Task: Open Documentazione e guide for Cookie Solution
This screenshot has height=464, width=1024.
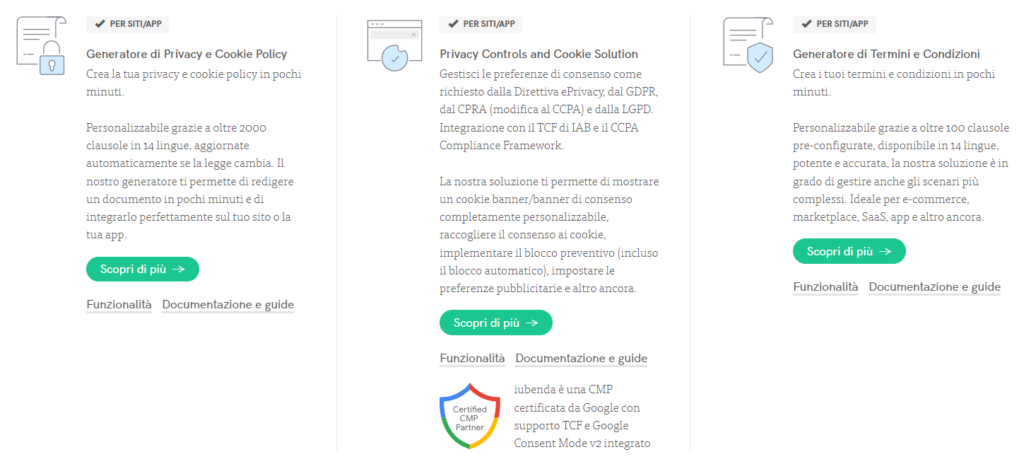Action: coord(581,359)
